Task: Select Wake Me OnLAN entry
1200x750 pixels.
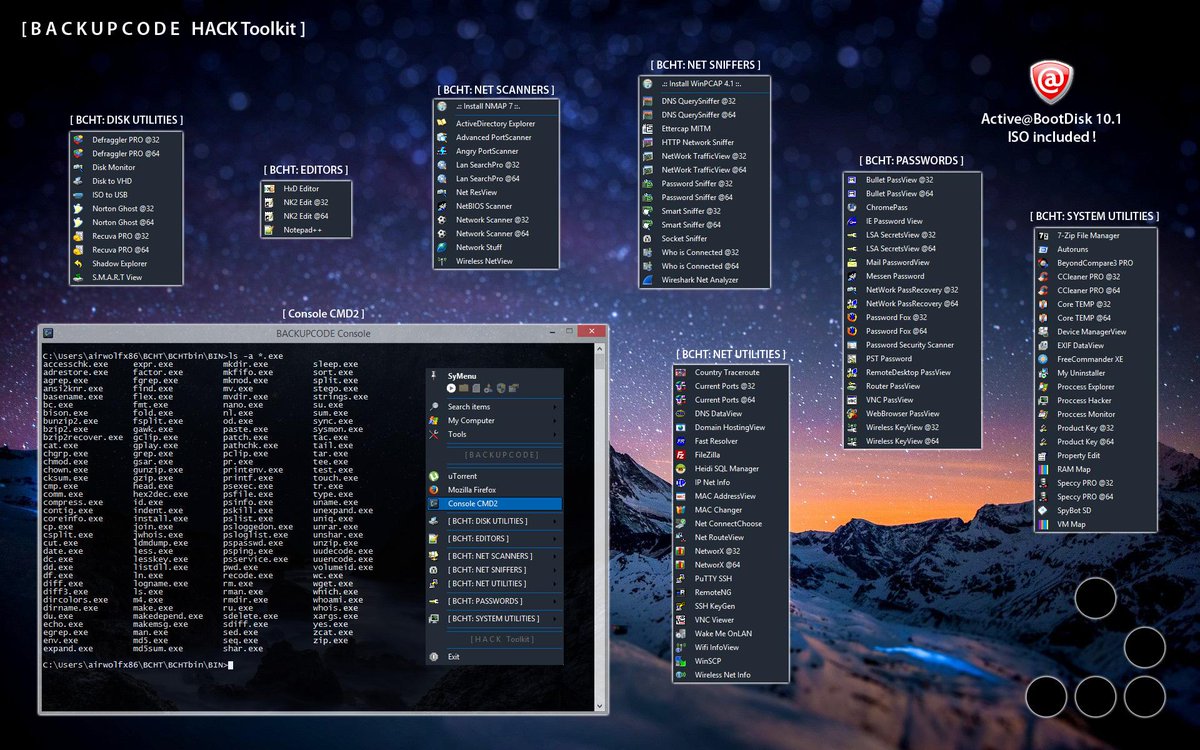Action: click(730, 633)
